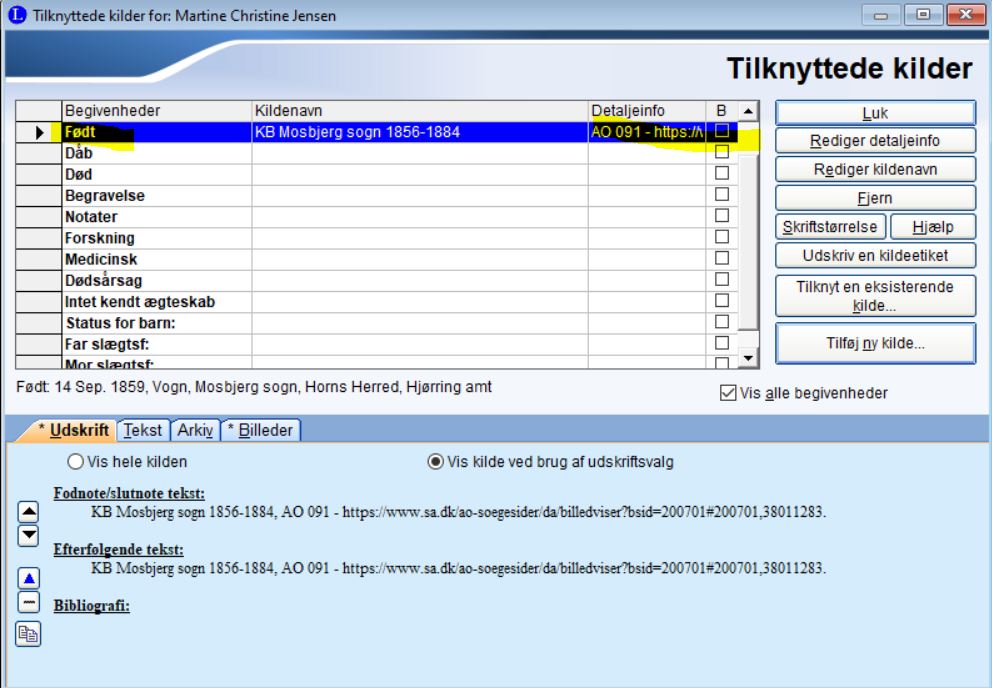The width and height of the screenshot is (992, 688).
Task: Click the Begivenheder column header
Action: [x=157, y=111]
